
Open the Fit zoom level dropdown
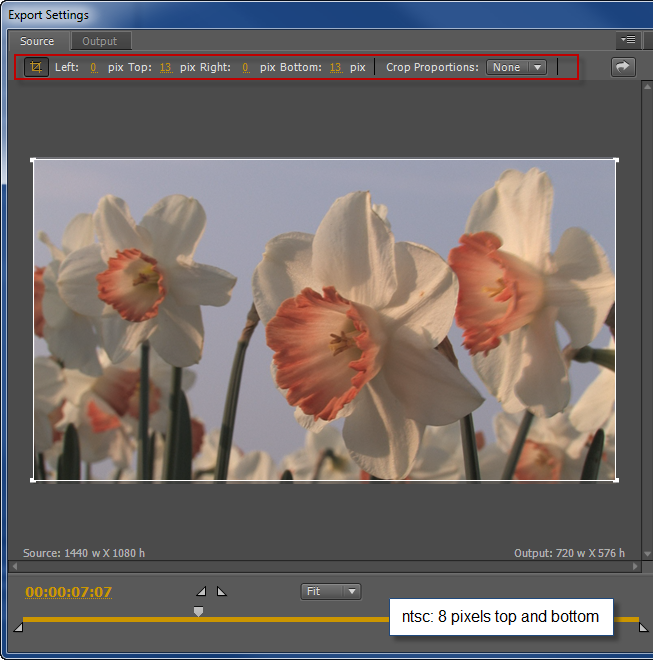click(330, 591)
